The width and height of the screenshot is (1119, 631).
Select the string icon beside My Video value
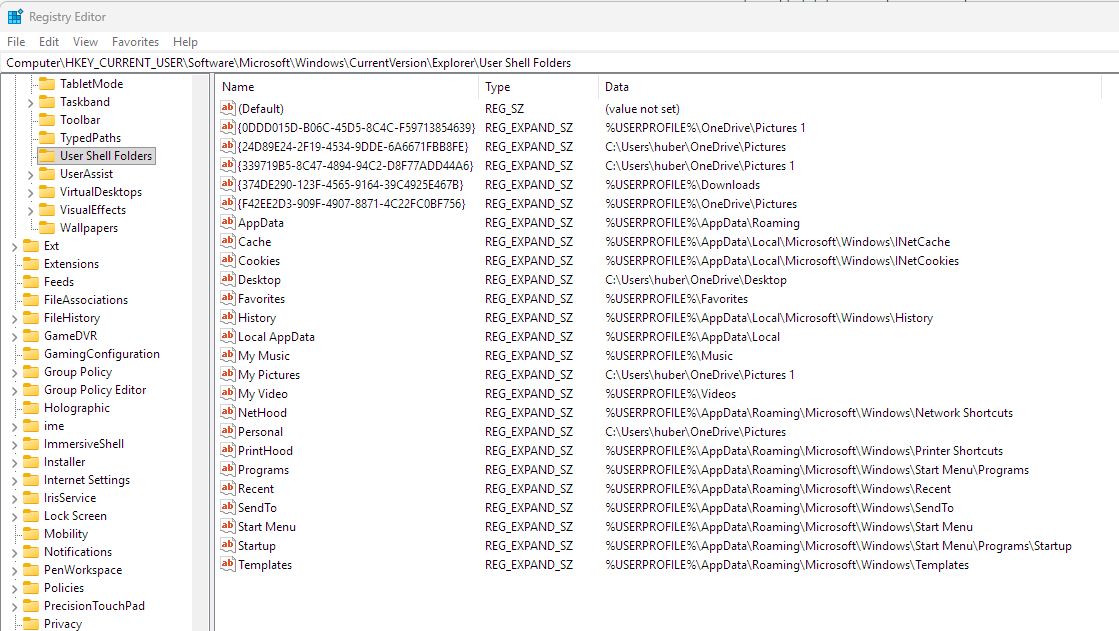coord(228,393)
